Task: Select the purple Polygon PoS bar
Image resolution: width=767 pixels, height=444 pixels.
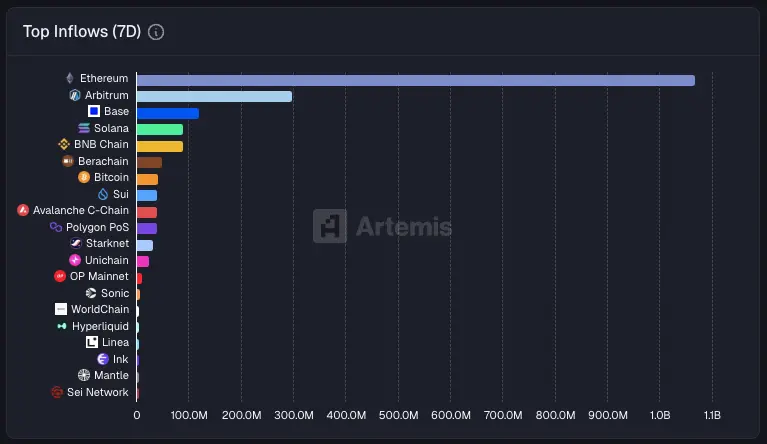Action: coord(147,228)
